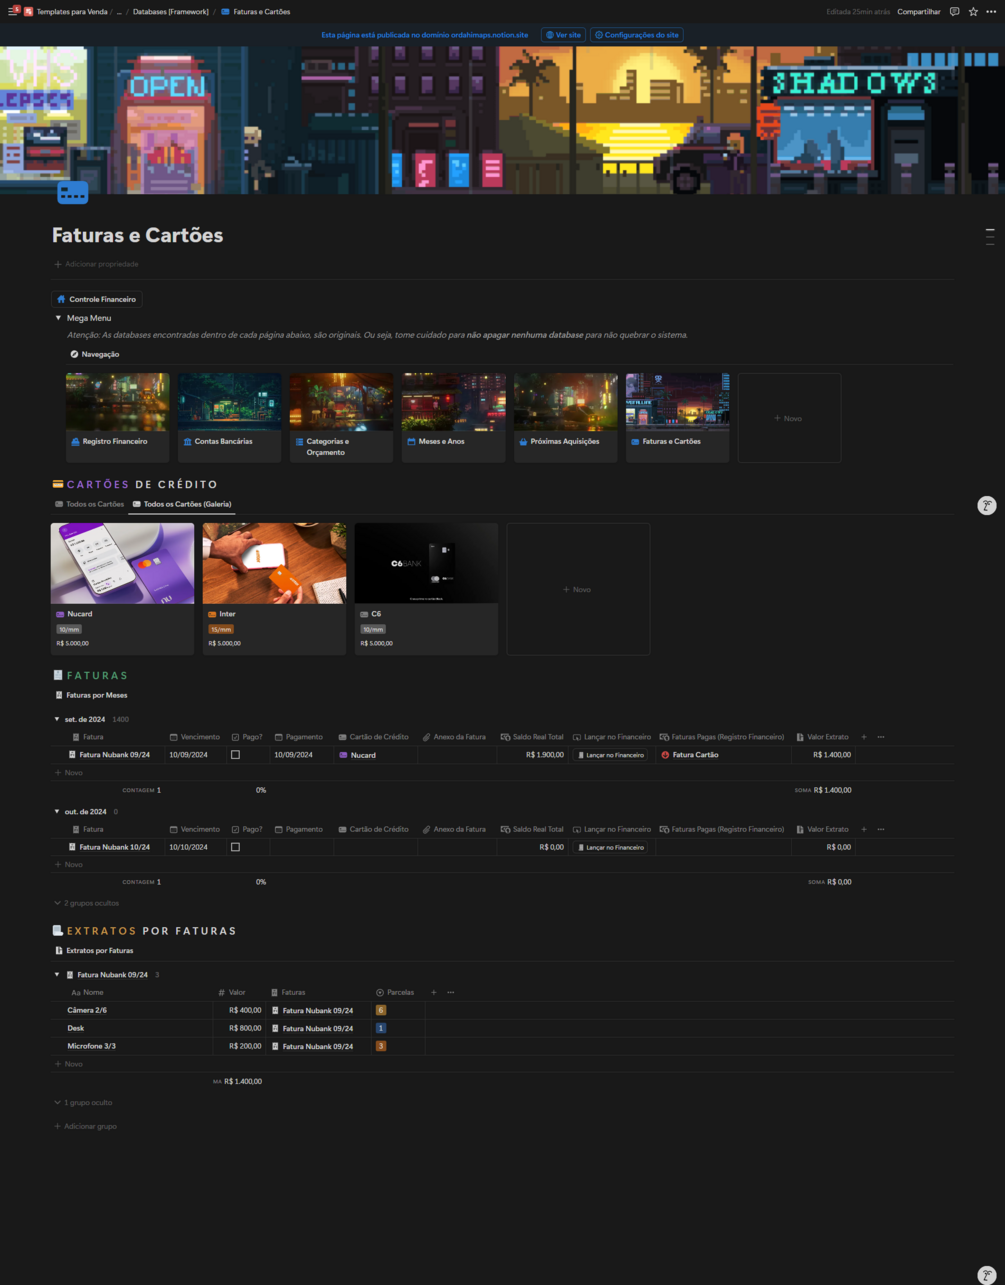Image resolution: width=1005 pixels, height=1285 pixels.
Task: Open the Controle Financeiro link
Action: [97, 299]
